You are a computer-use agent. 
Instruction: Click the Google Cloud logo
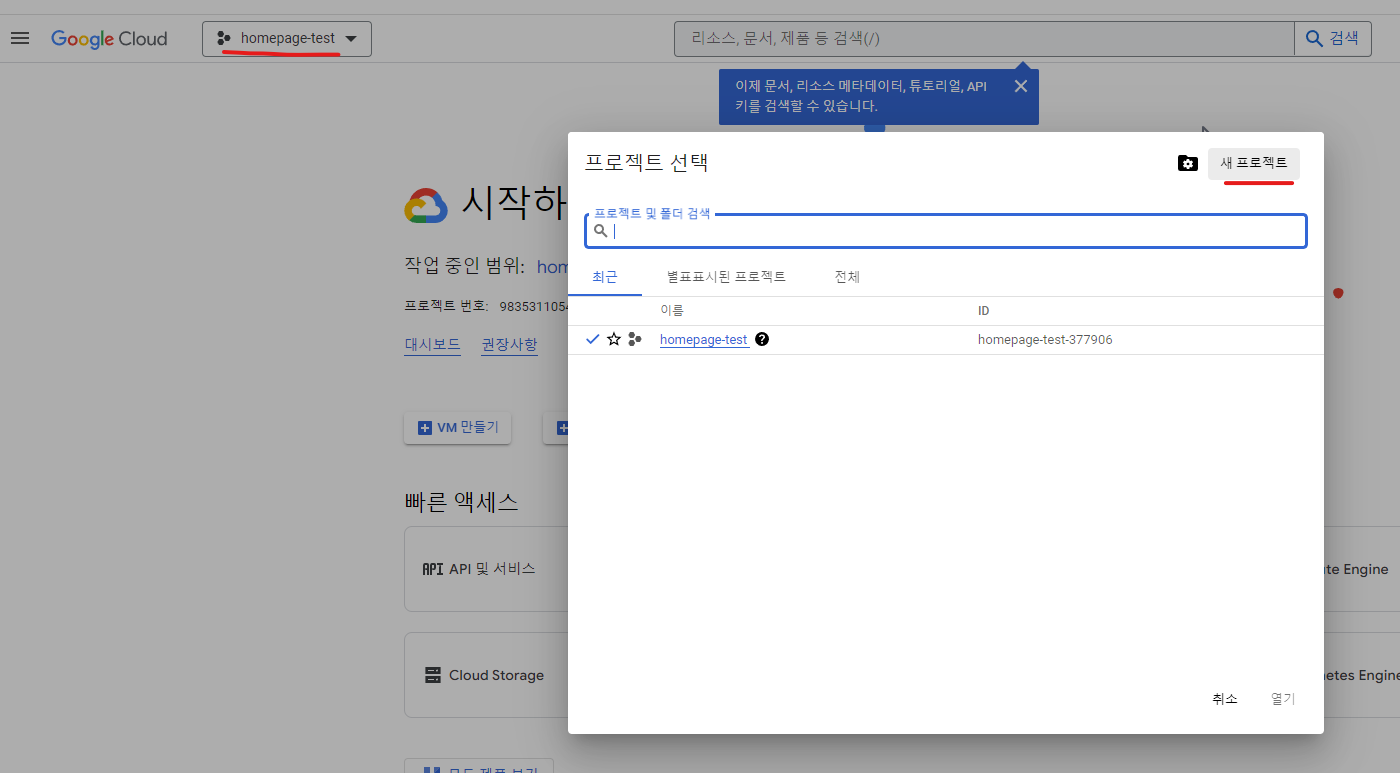point(109,39)
